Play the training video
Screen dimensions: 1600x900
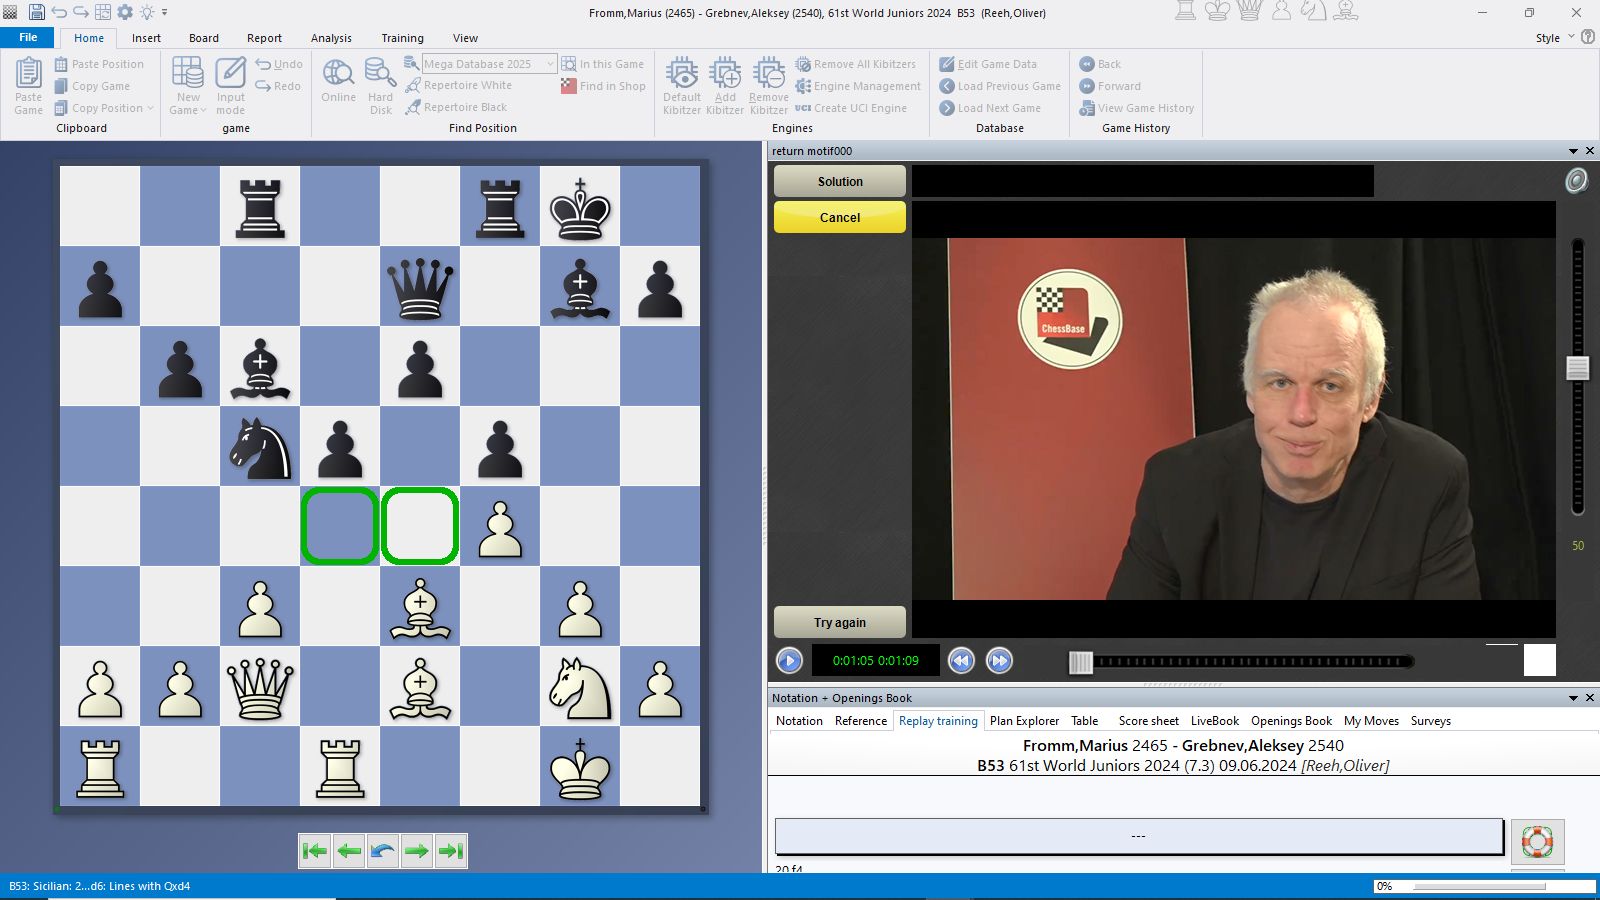tap(789, 660)
